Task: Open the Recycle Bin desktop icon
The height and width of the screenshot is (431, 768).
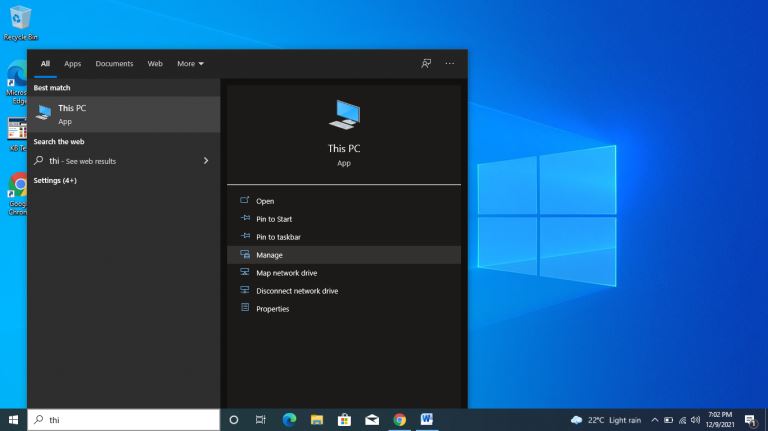Action: [20, 23]
